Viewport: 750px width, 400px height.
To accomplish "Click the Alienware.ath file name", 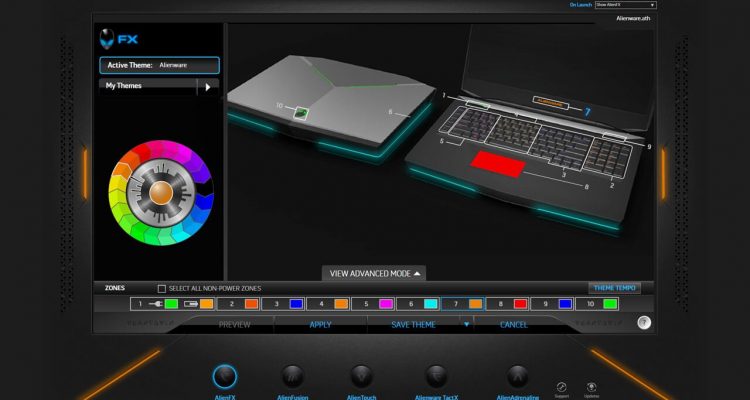I will point(633,18).
